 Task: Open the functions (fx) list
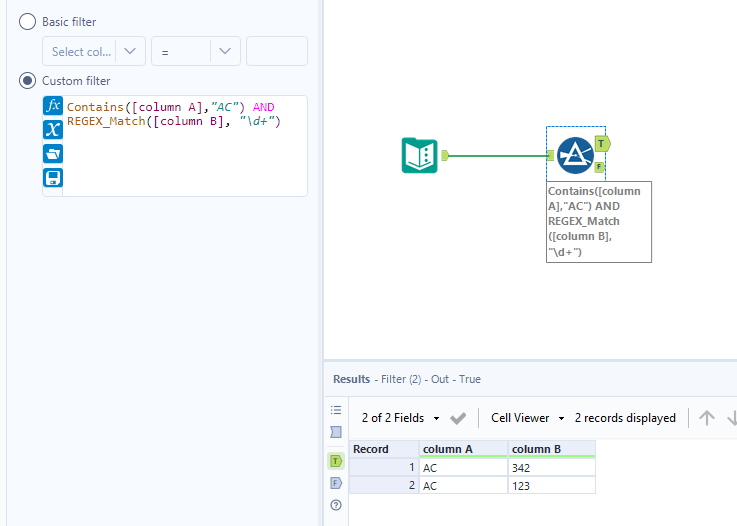coord(53,106)
